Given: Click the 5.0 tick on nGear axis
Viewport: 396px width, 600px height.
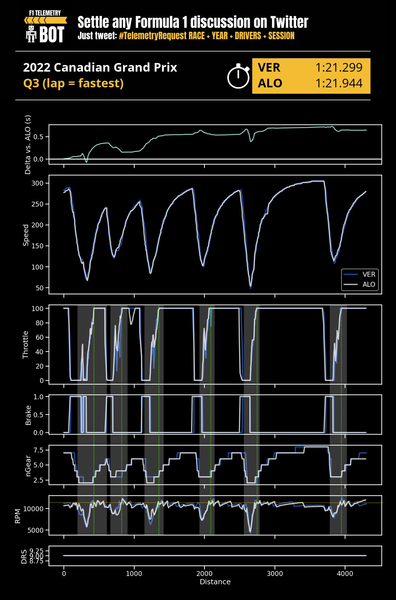Looking at the screenshot, I should 40,465.
